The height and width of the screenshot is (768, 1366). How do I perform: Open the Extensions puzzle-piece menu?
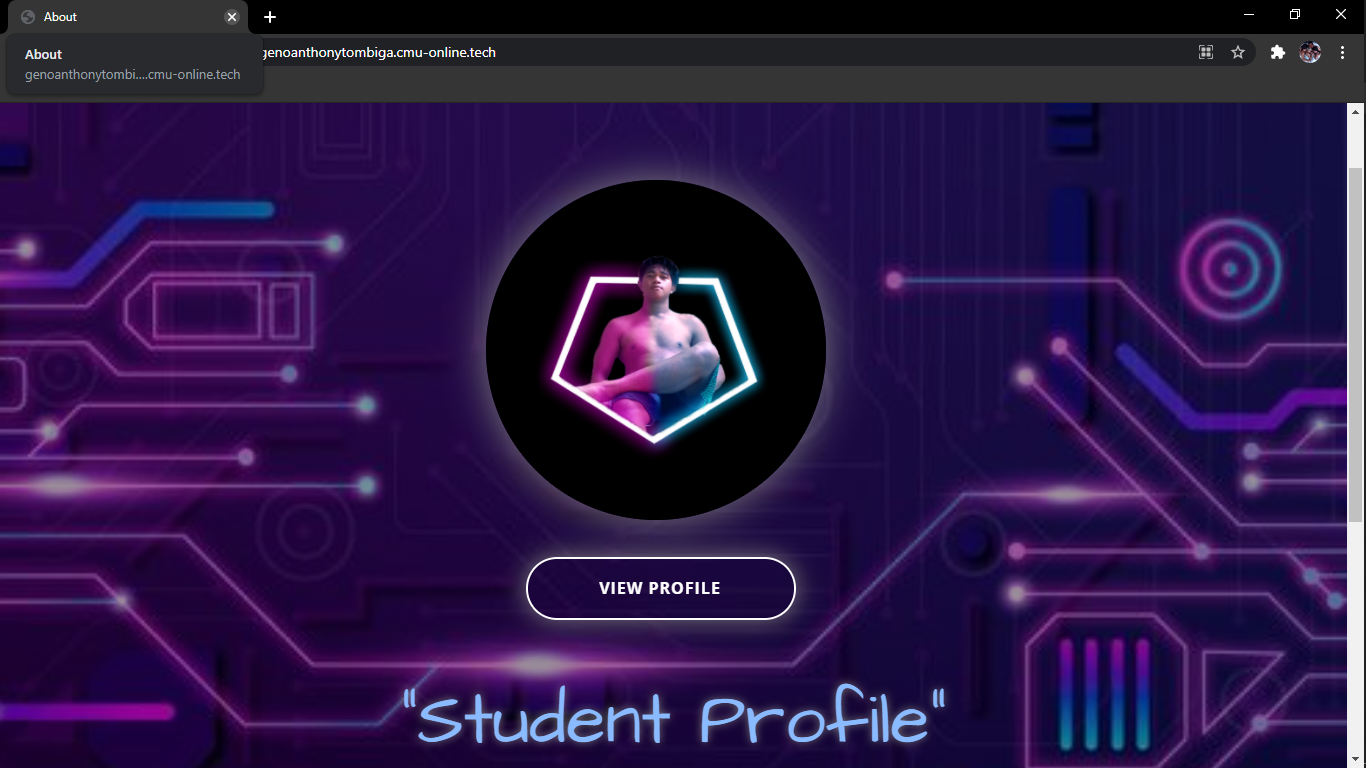(1277, 52)
